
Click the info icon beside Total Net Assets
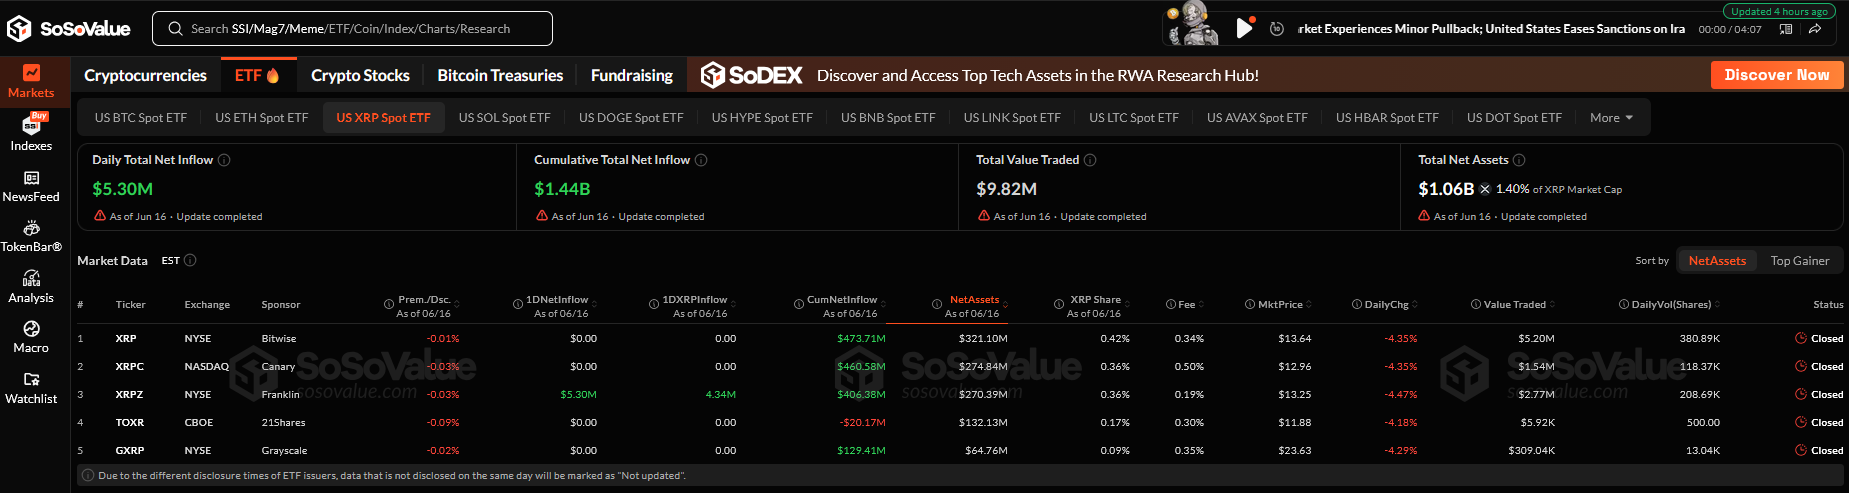tap(1519, 160)
